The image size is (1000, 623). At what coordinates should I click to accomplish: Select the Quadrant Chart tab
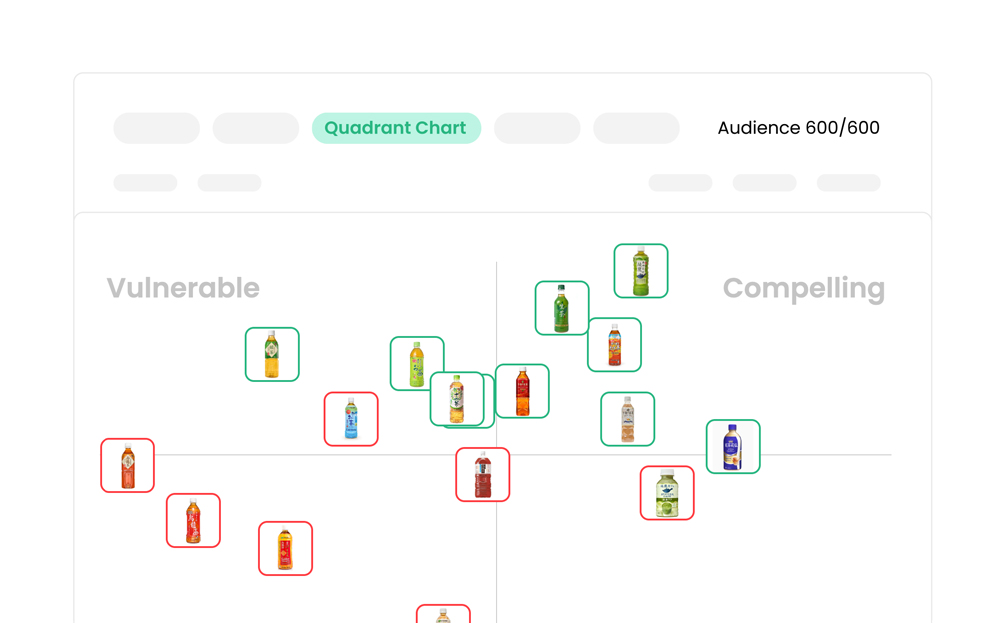(x=396, y=128)
